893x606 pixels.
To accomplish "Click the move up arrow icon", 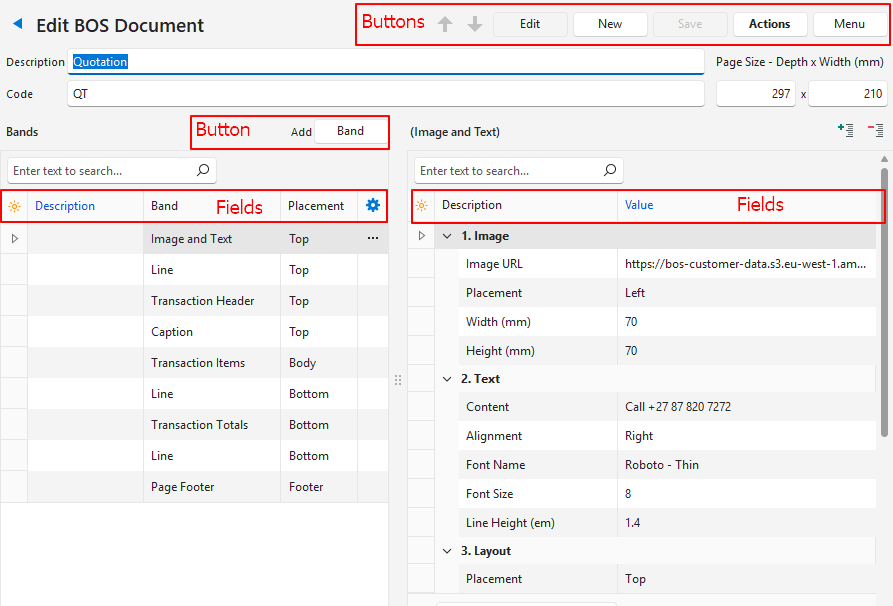I will tap(445, 24).
